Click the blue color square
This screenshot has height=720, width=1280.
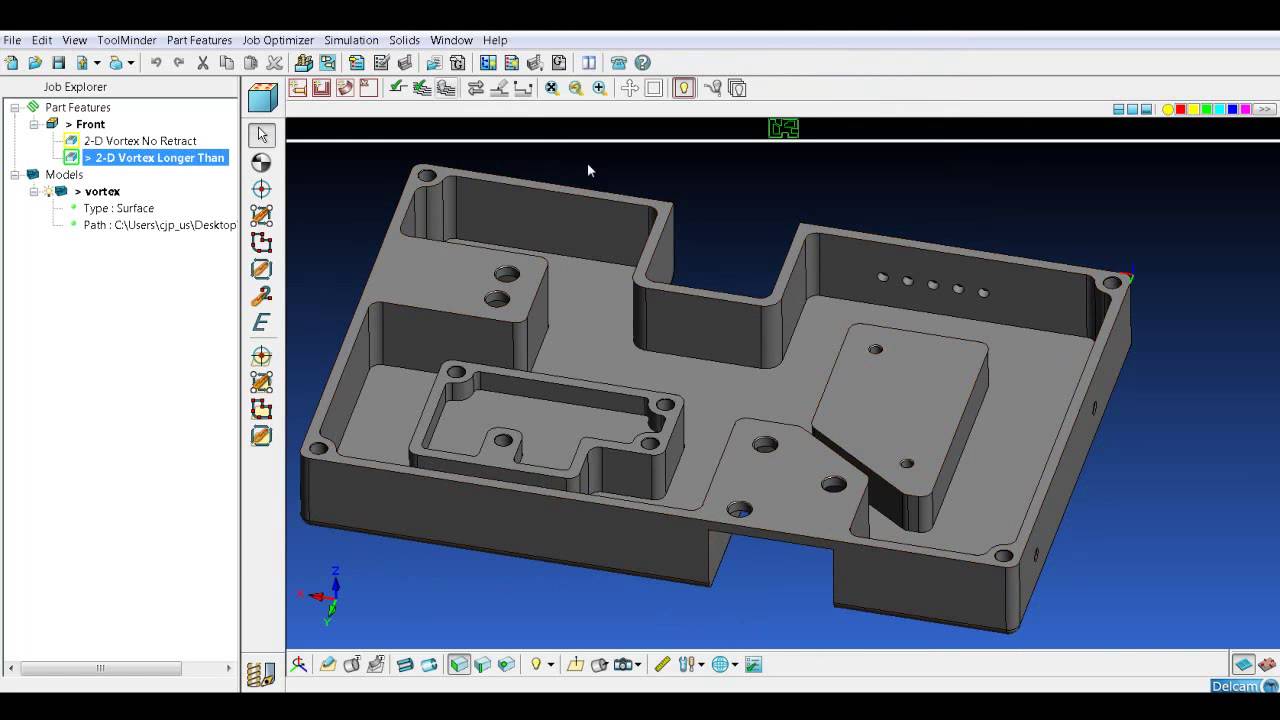[1233, 109]
